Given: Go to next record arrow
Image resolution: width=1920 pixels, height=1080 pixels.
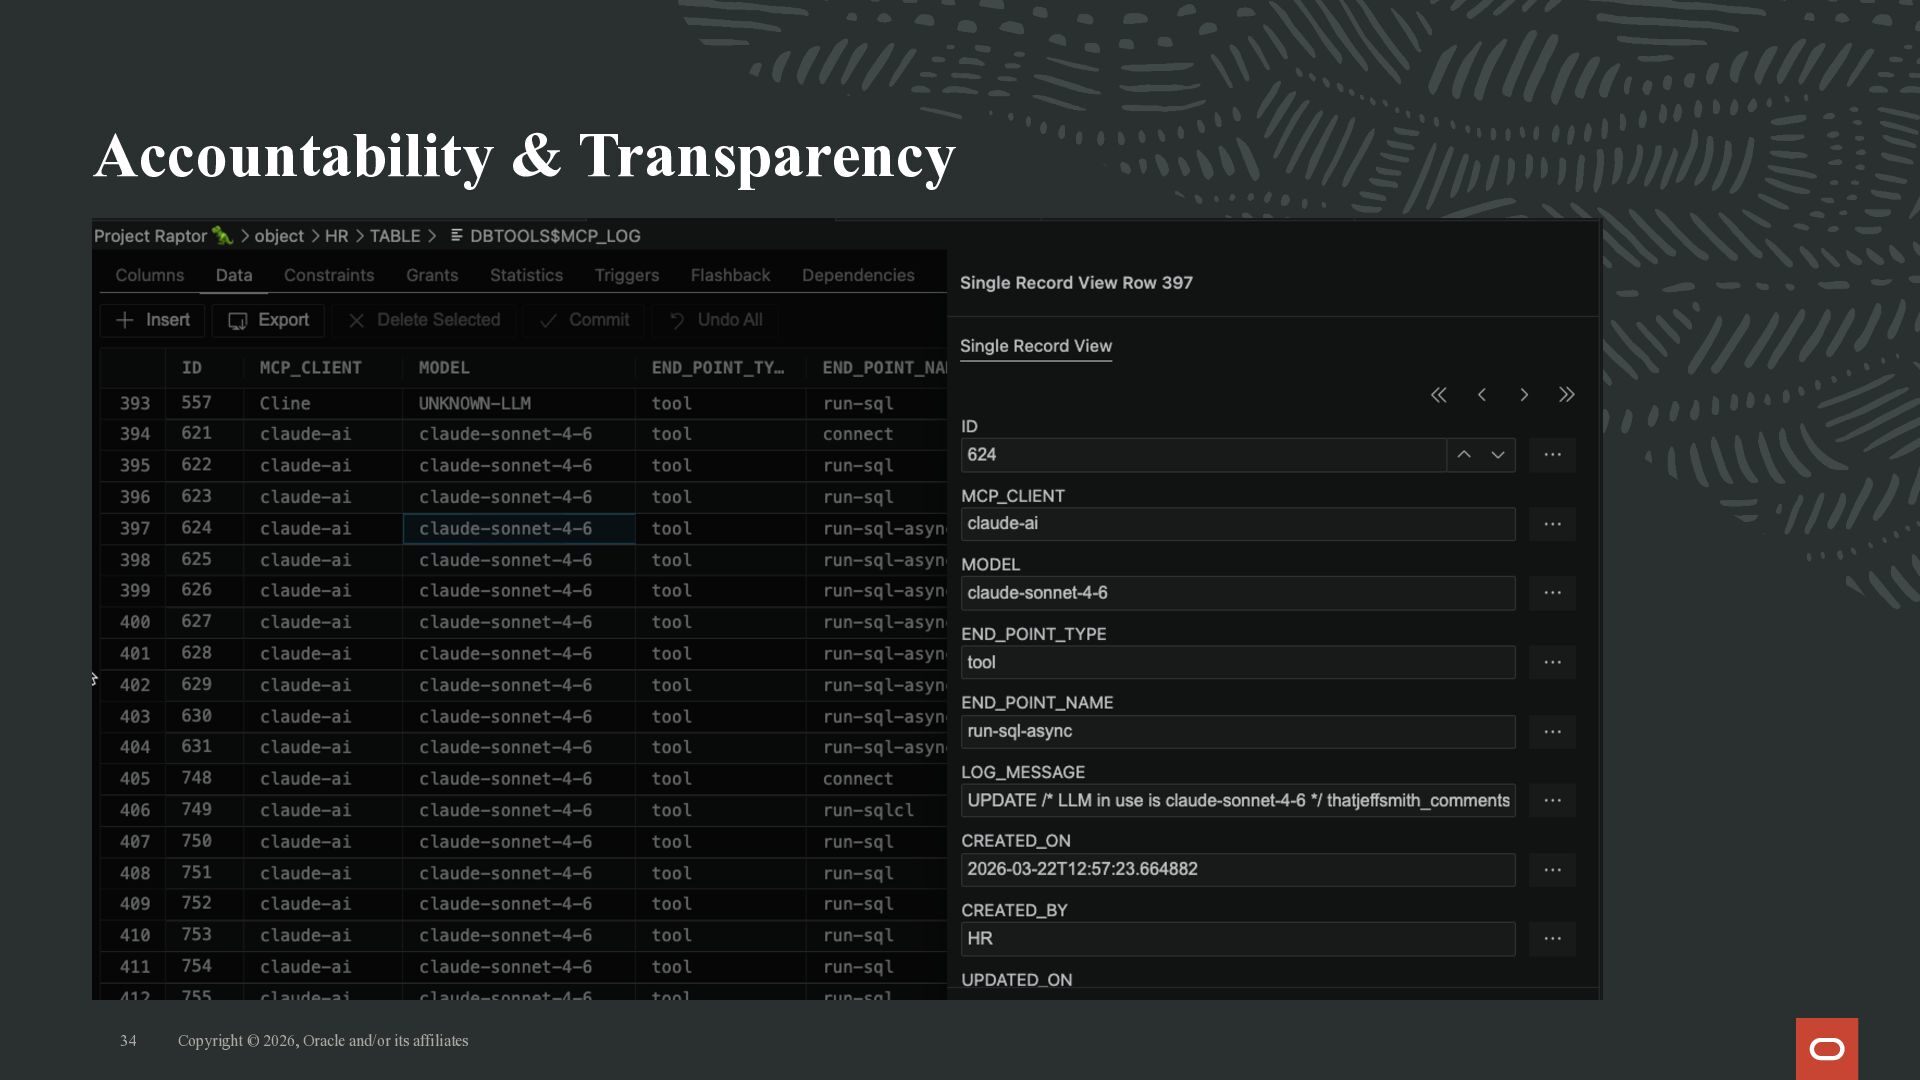Looking at the screenshot, I should tap(1524, 395).
